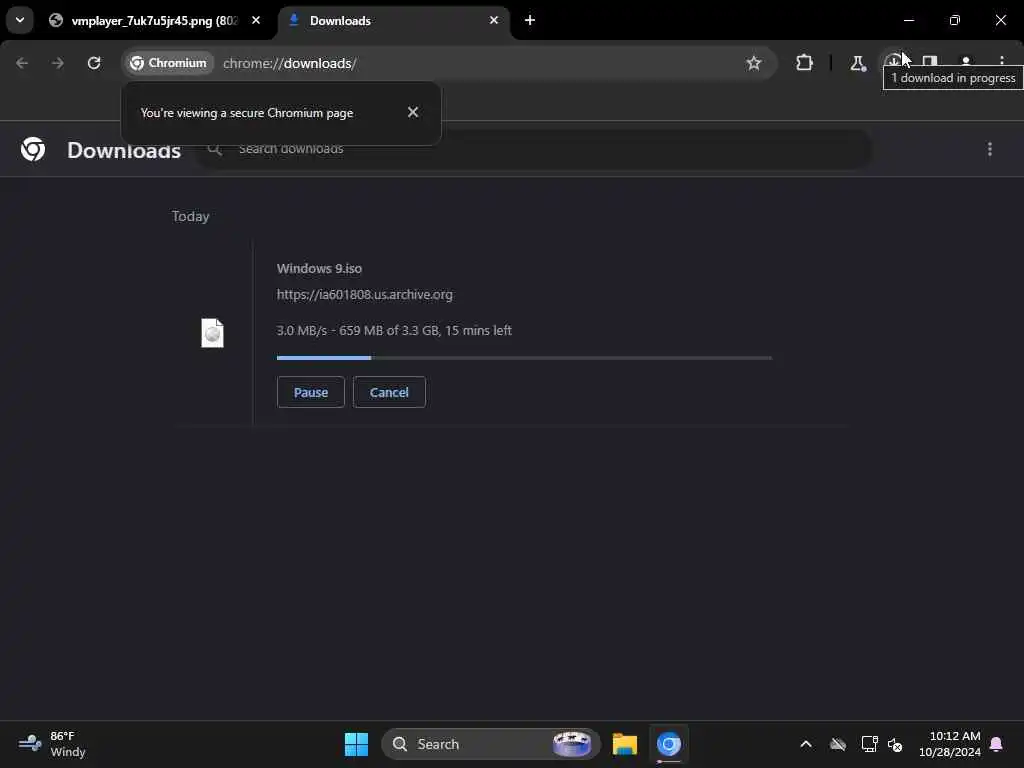
Task: Select the Downloads tab
Action: [394, 21]
